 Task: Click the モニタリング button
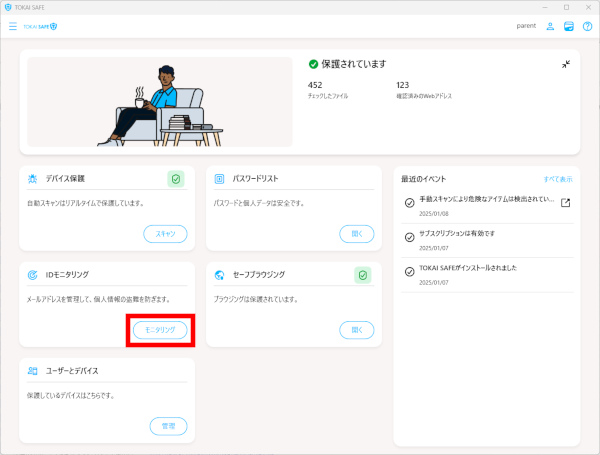[160, 330]
